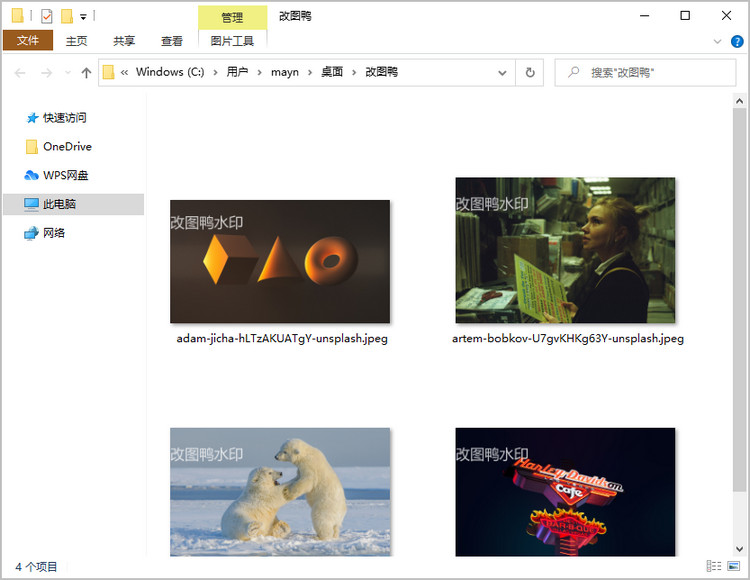The width and height of the screenshot is (750, 580).
Task: Select the Harley Davidson Cafe neon thumbnail
Action: 565,492
